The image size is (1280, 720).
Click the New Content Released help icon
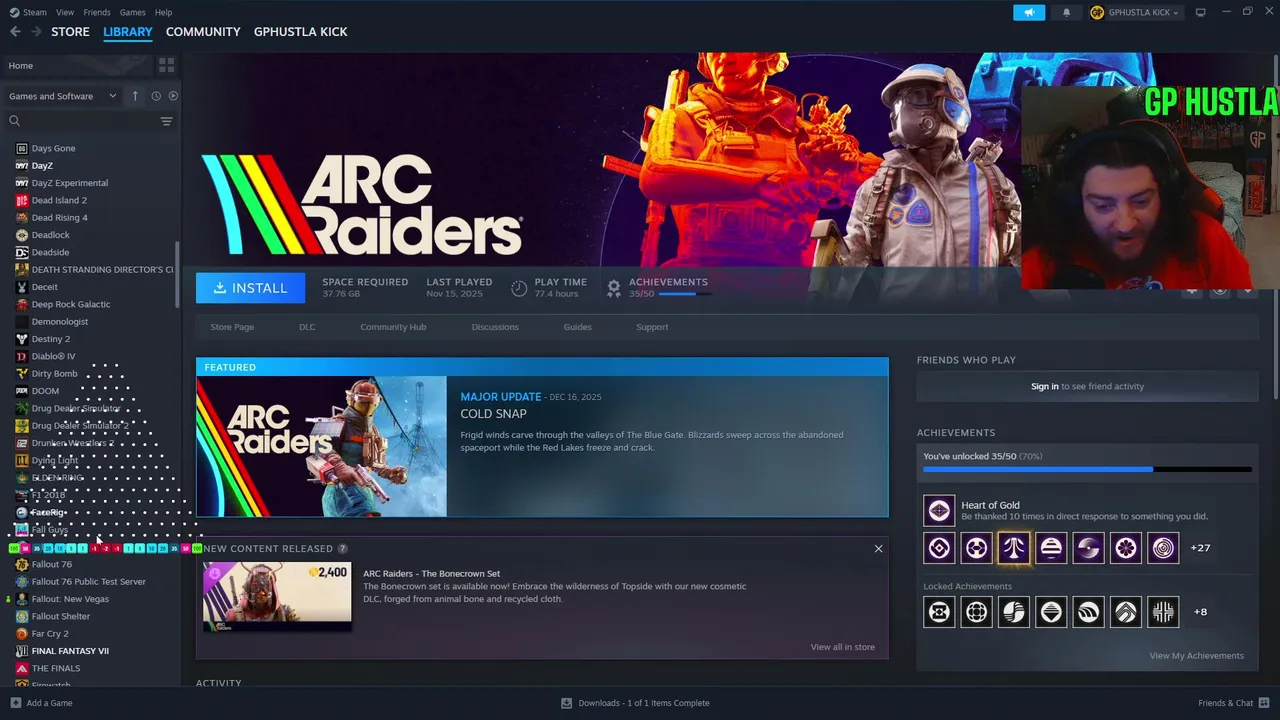click(343, 548)
